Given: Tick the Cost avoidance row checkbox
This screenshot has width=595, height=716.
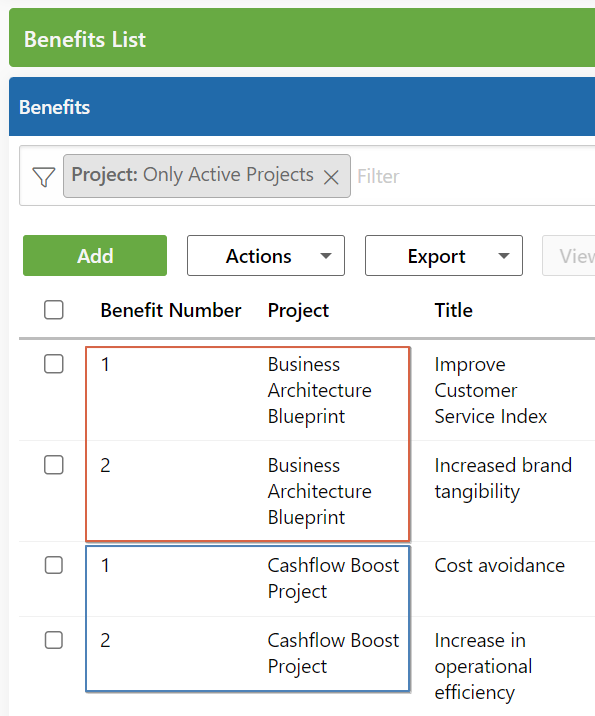Looking at the screenshot, I should click(54, 565).
